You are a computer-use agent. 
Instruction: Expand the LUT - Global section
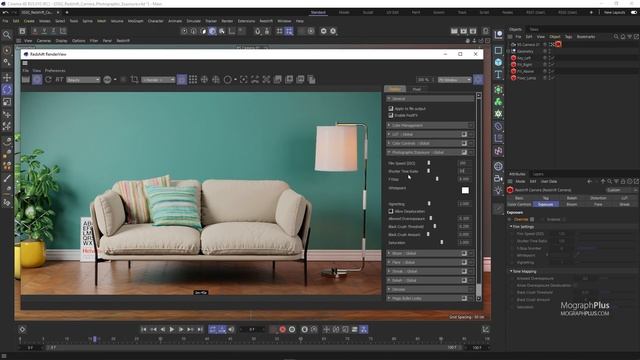pyautogui.click(x=389, y=134)
